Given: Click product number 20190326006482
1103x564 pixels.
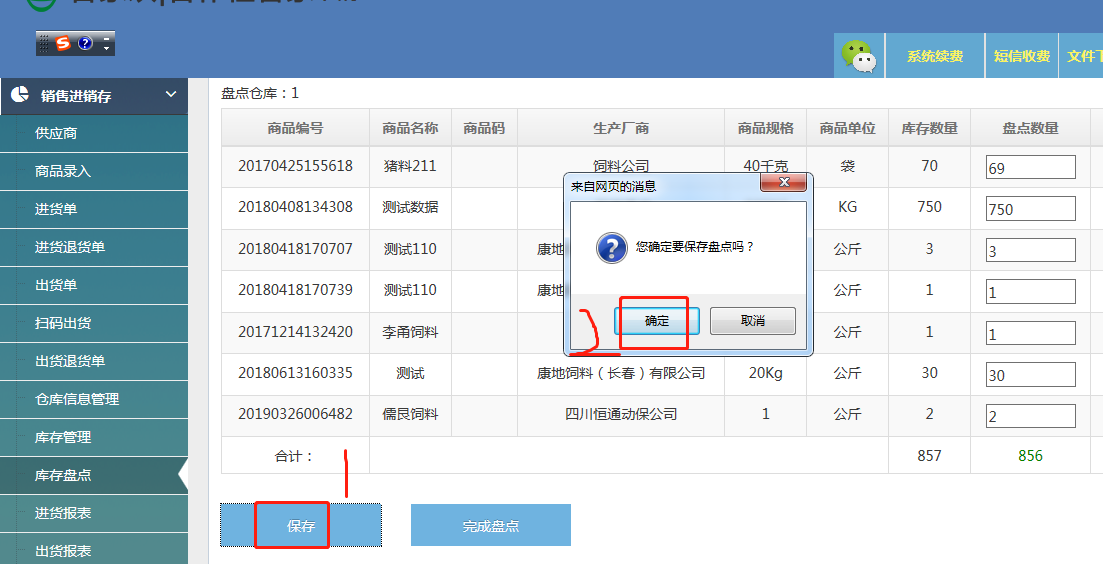Looking at the screenshot, I should click(x=295, y=414).
